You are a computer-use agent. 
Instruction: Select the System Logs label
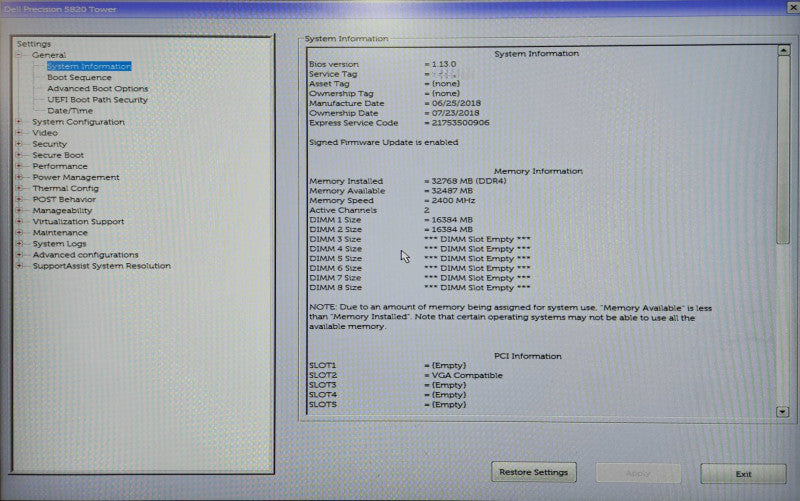(x=59, y=243)
